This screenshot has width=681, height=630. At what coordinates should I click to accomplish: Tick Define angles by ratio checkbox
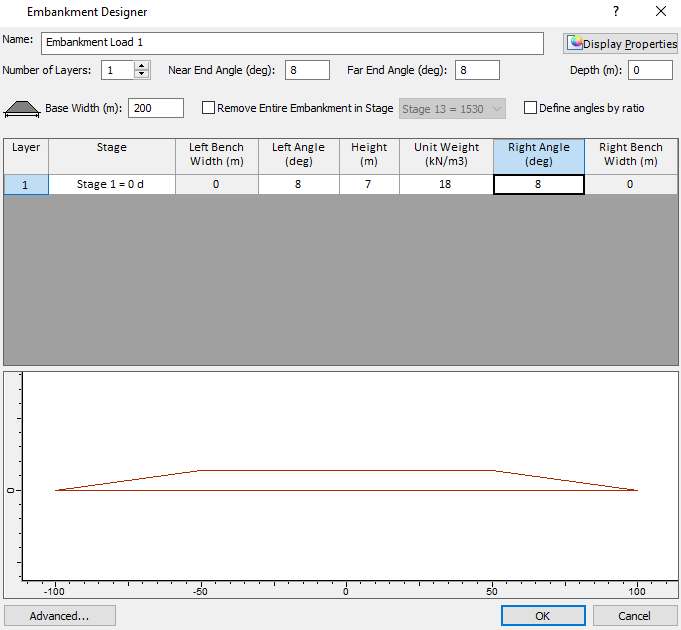[x=530, y=108]
